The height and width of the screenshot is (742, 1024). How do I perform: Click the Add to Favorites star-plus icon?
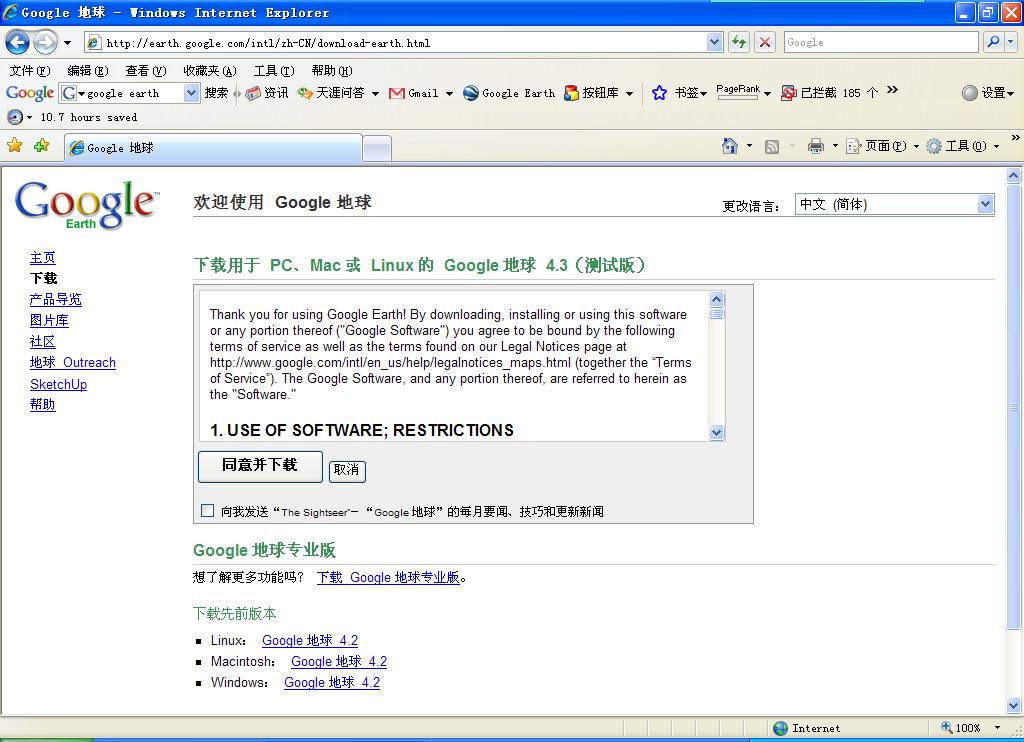[x=41, y=146]
